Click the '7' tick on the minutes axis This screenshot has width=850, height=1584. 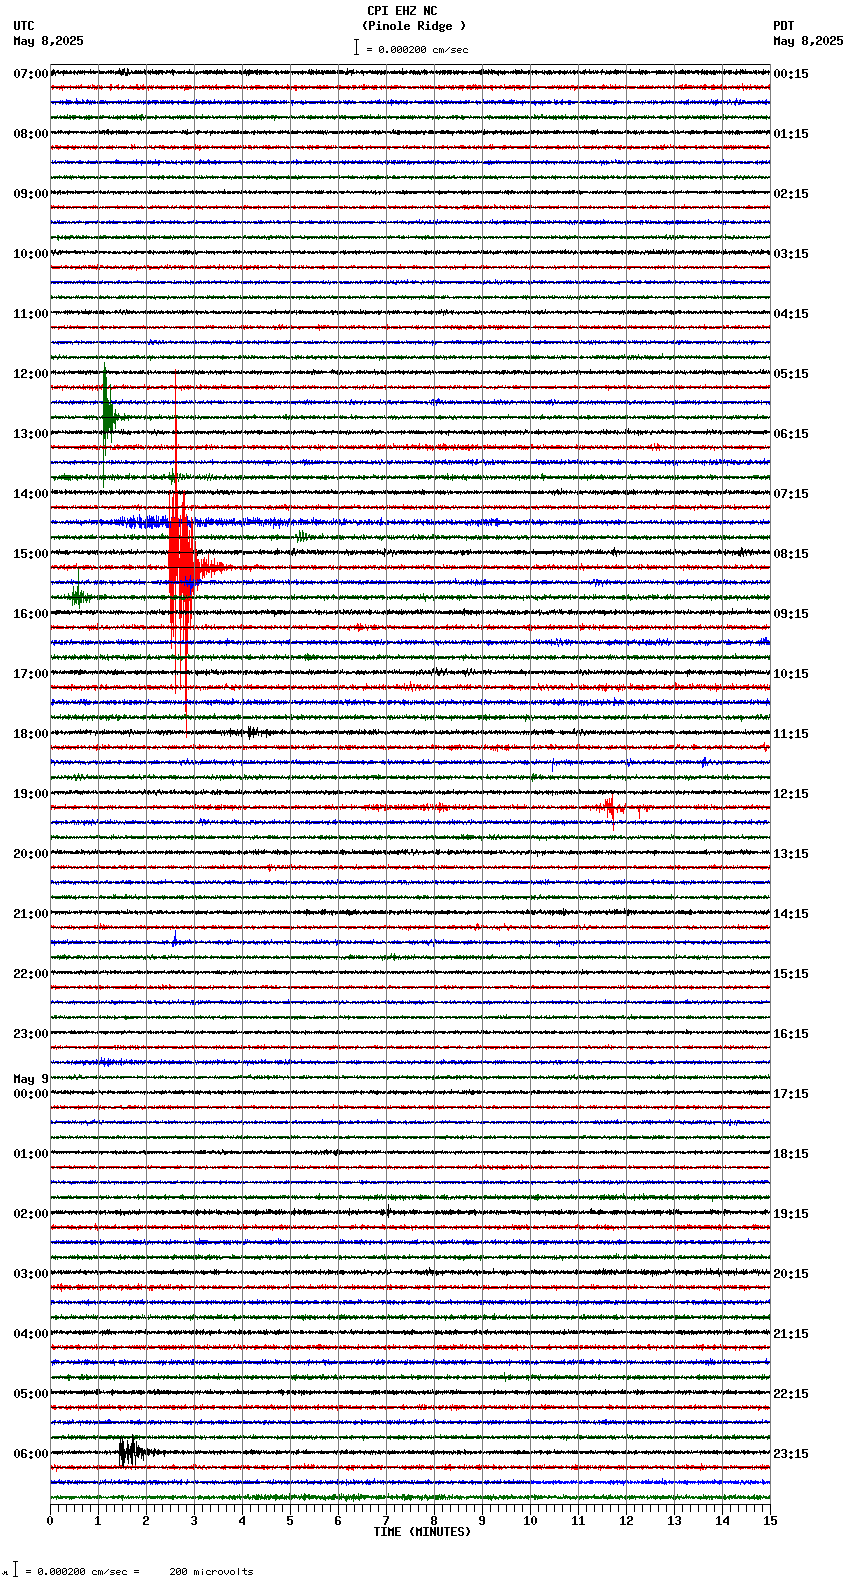386,1521
